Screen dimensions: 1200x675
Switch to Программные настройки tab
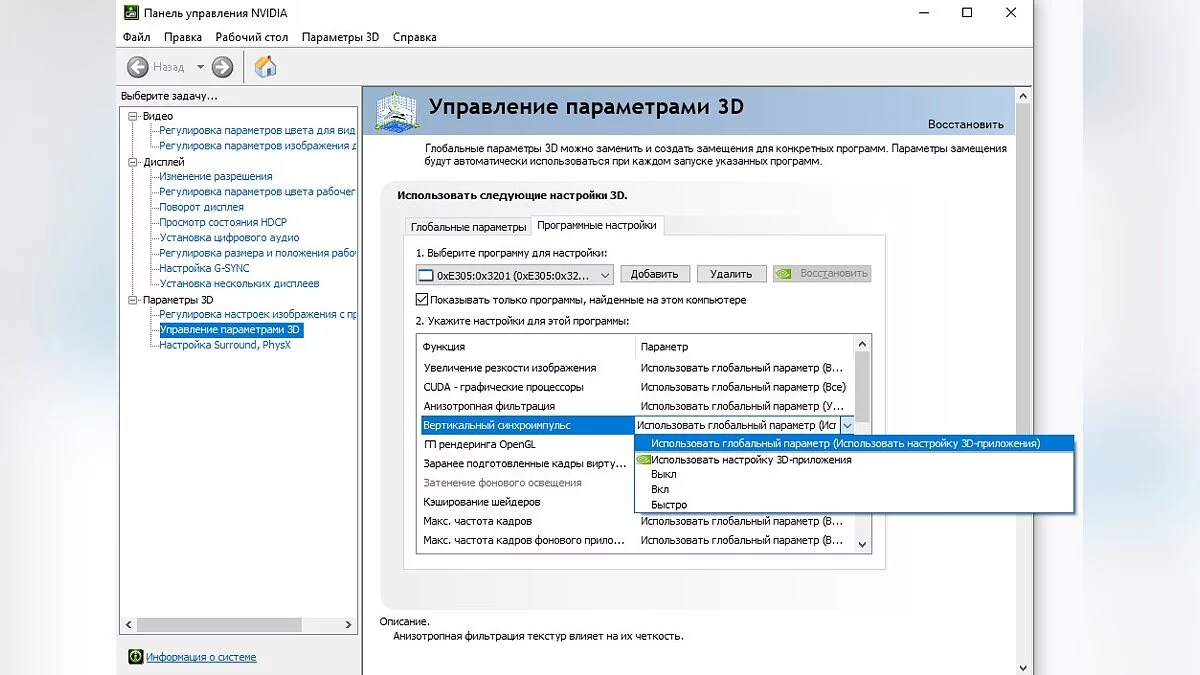click(x=597, y=225)
